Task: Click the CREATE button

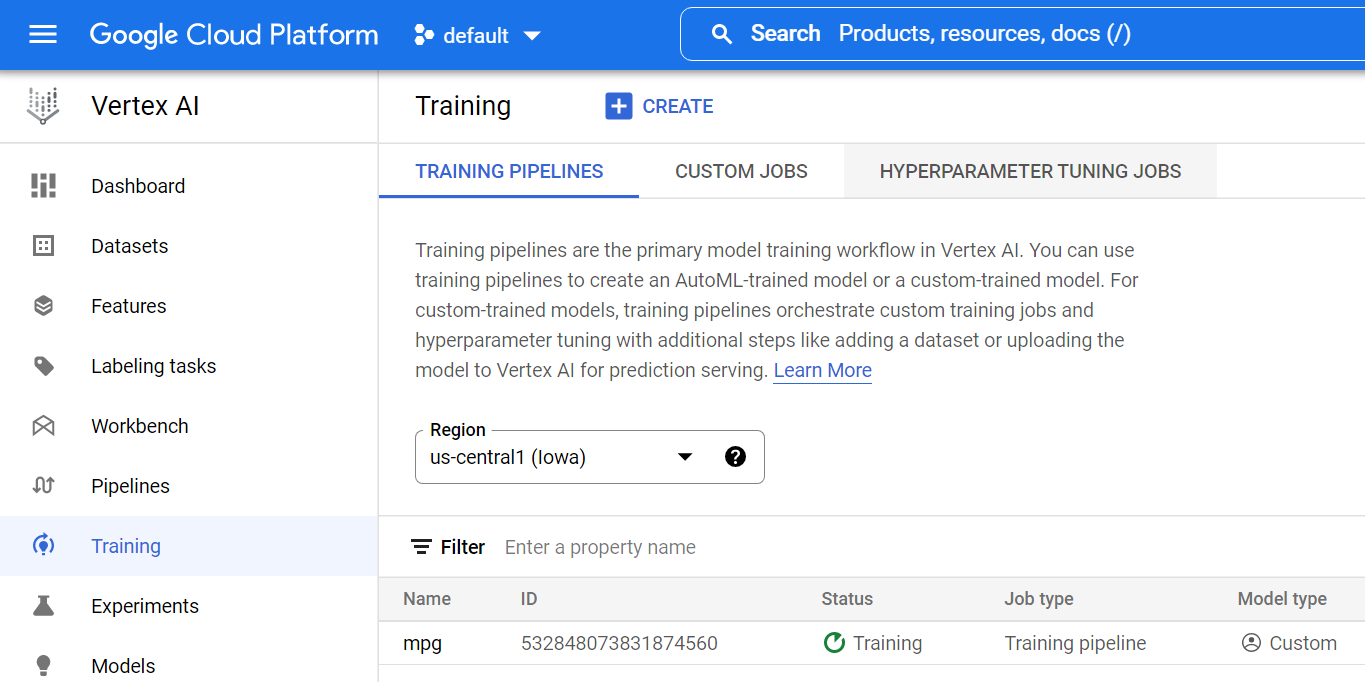Action: point(660,106)
